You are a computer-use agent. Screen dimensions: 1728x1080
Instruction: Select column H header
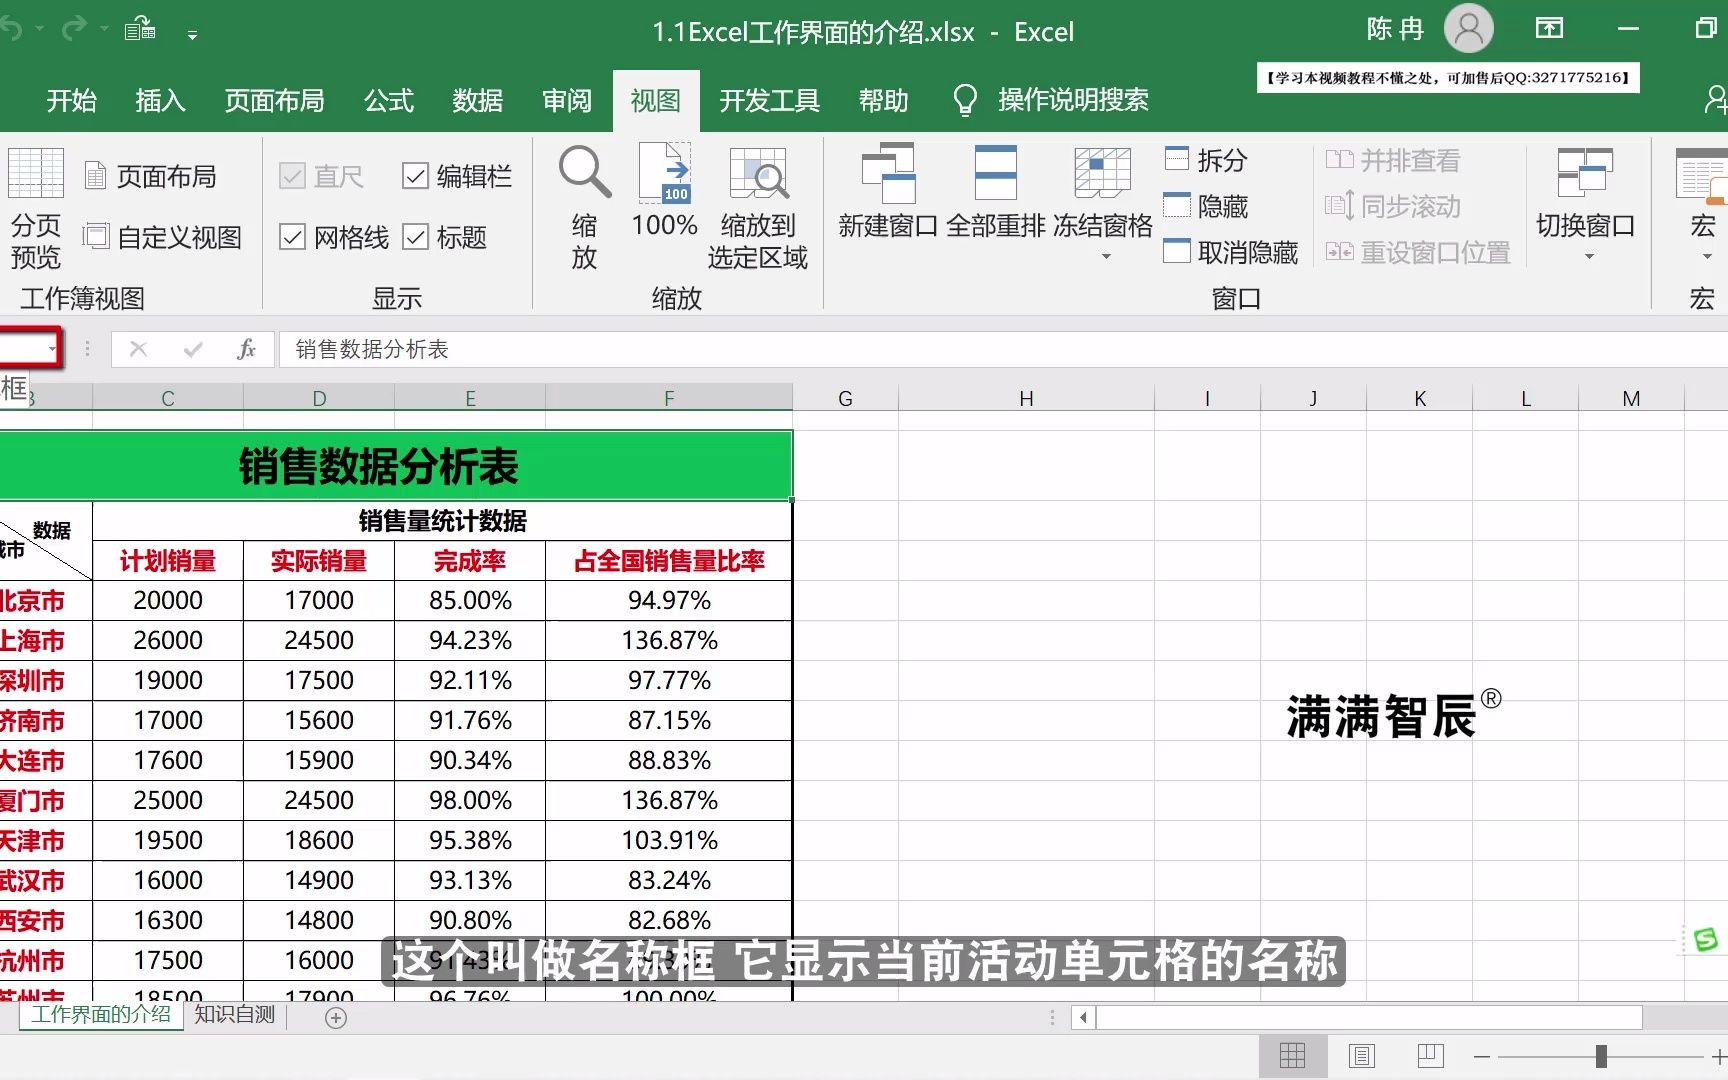(1026, 398)
